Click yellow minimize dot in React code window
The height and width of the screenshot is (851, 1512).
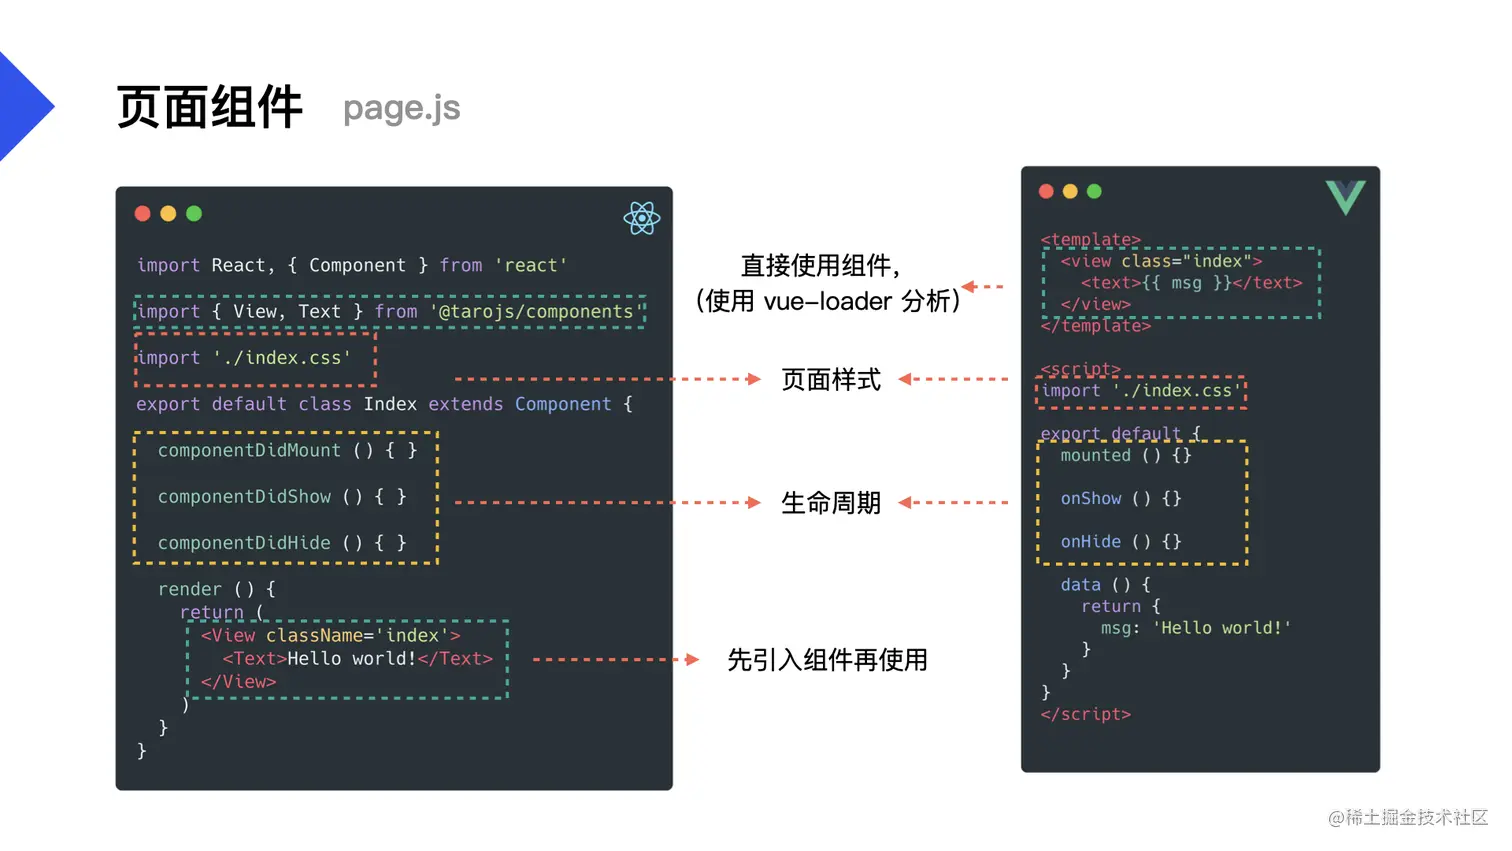pyautogui.click(x=168, y=213)
